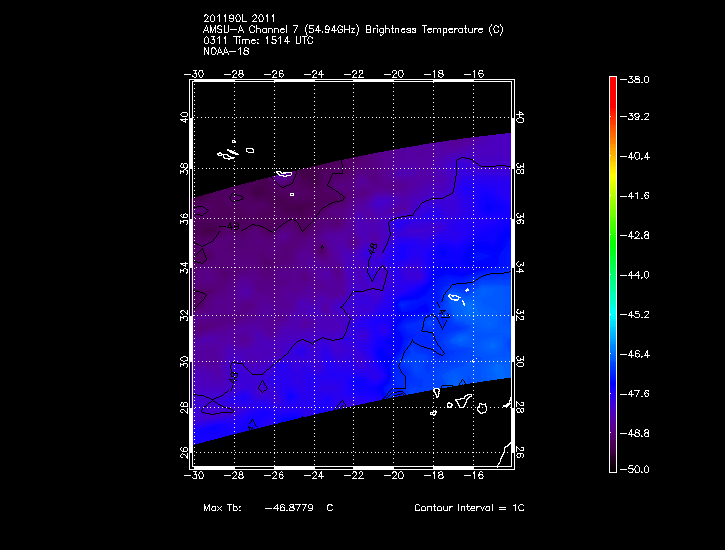
Task: Click the Azores island outlines near 38N, 28W
Action: (233, 152)
